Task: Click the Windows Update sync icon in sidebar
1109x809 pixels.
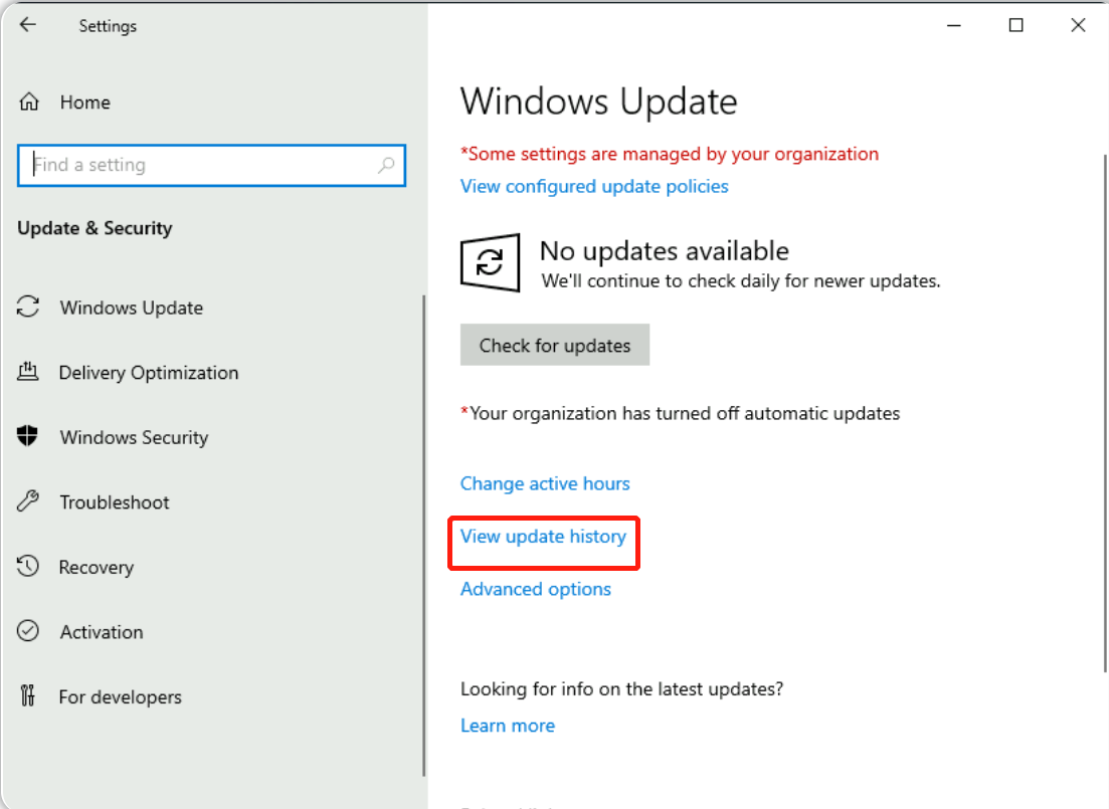Action: pos(28,307)
